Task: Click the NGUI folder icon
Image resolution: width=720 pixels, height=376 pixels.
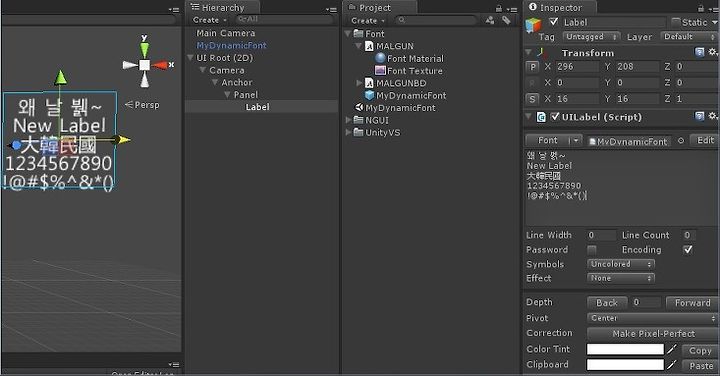Action: (359, 120)
